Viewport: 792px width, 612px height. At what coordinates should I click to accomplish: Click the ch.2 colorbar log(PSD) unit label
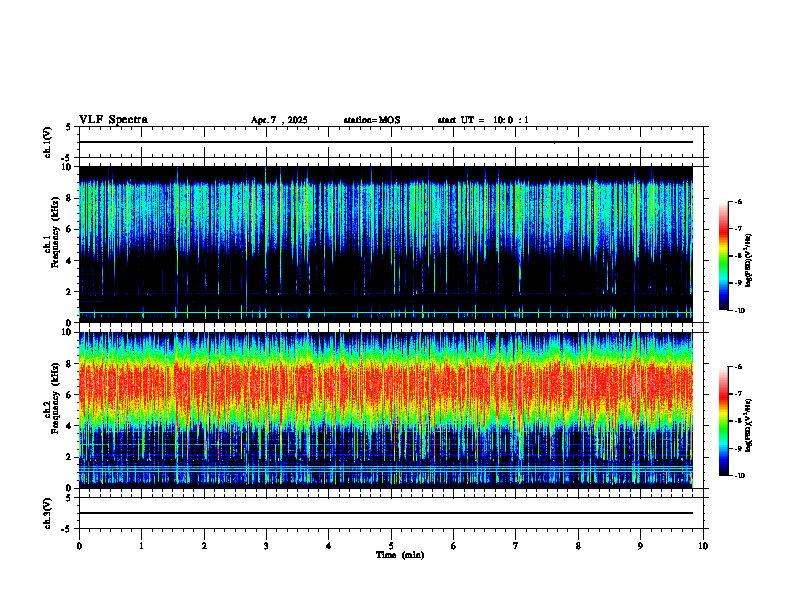click(749, 425)
